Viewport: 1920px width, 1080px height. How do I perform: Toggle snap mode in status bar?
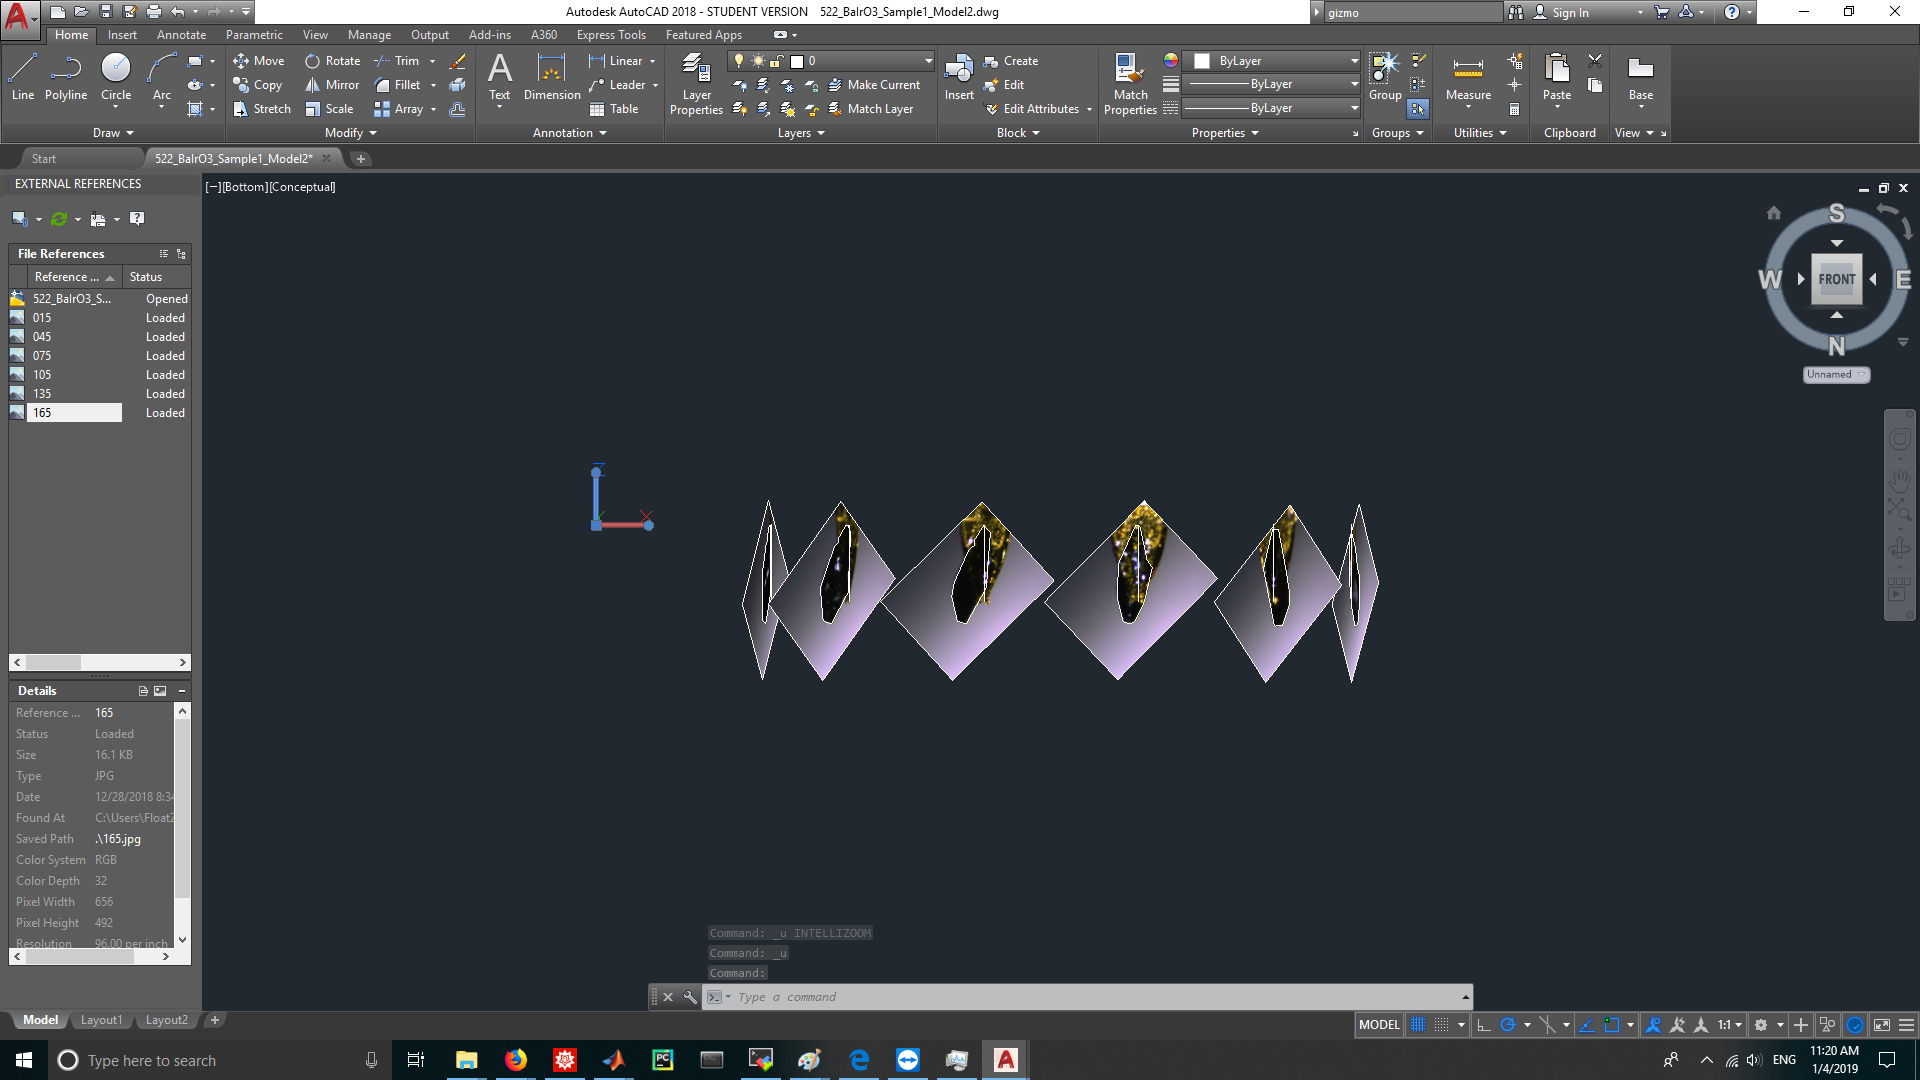[x=1441, y=1025]
